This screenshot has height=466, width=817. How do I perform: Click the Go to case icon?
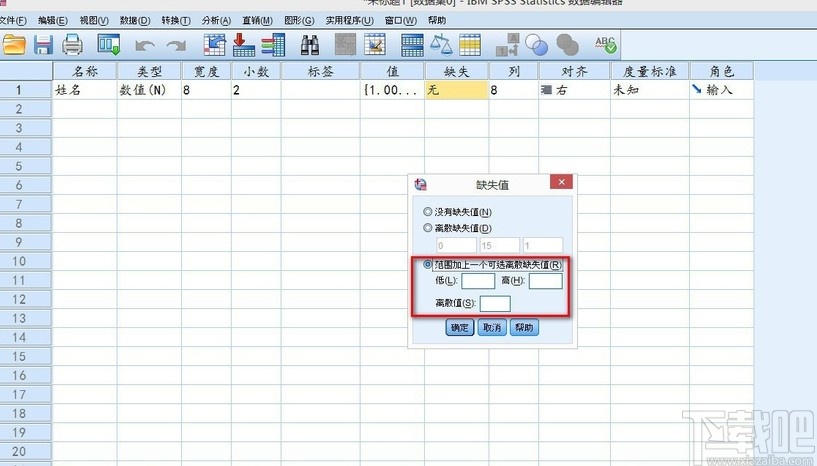click(214, 45)
